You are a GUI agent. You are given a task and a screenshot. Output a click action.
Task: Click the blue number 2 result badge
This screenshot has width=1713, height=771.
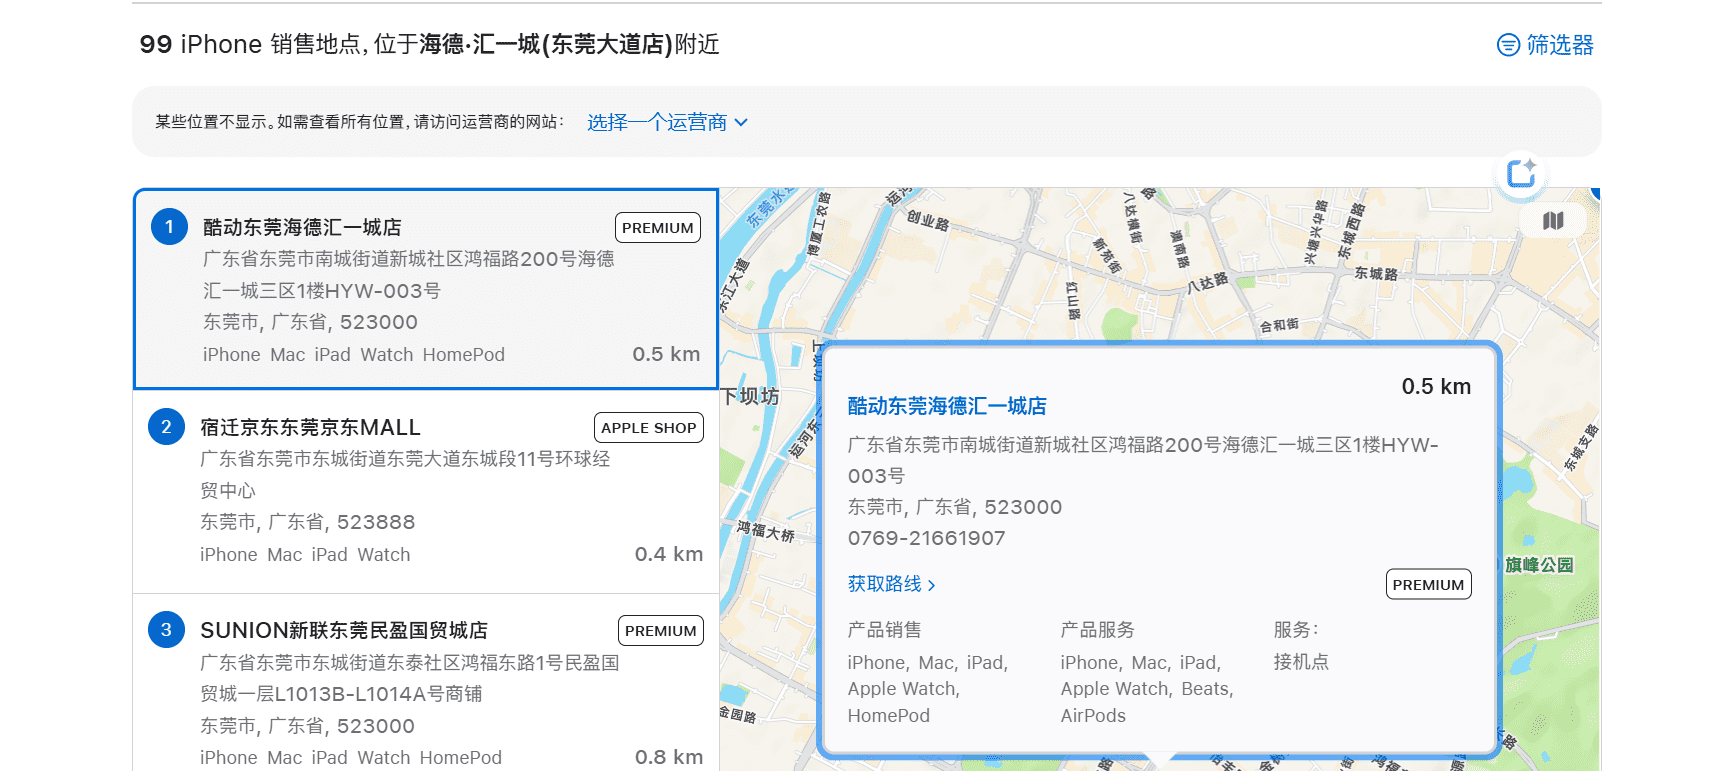(166, 427)
